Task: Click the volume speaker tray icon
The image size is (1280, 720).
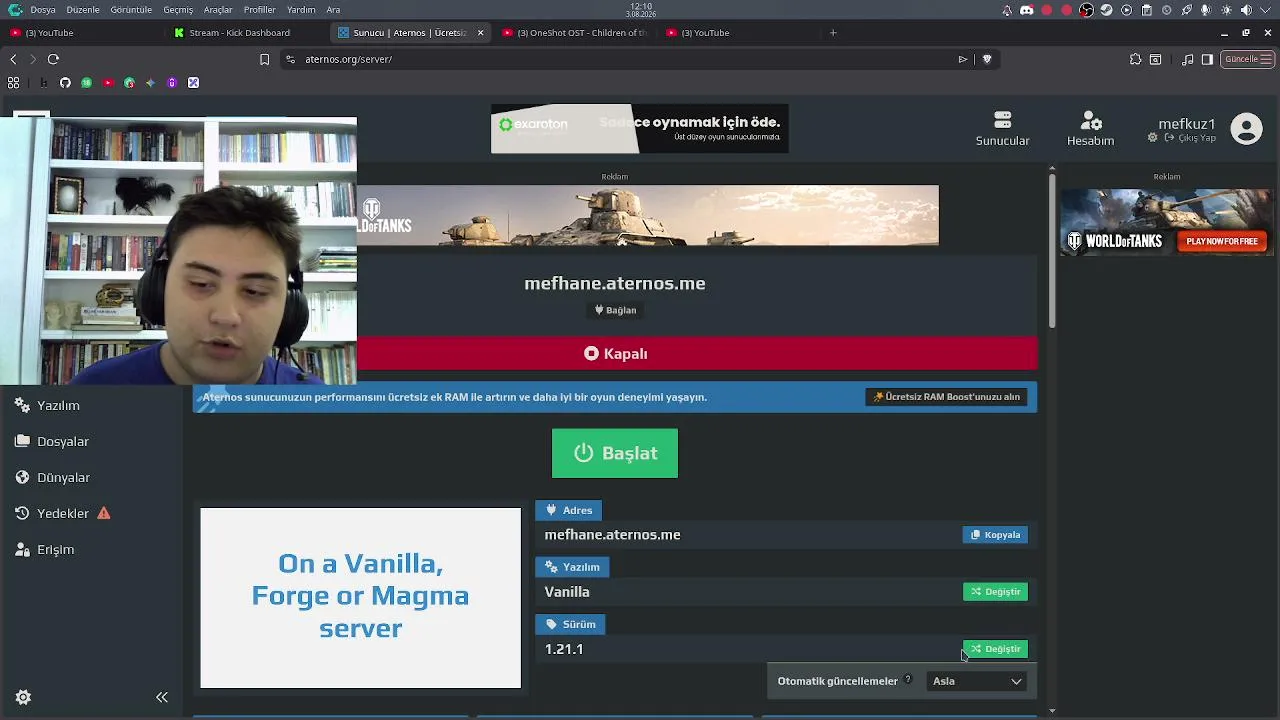Action: click(x=1246, y=10)
